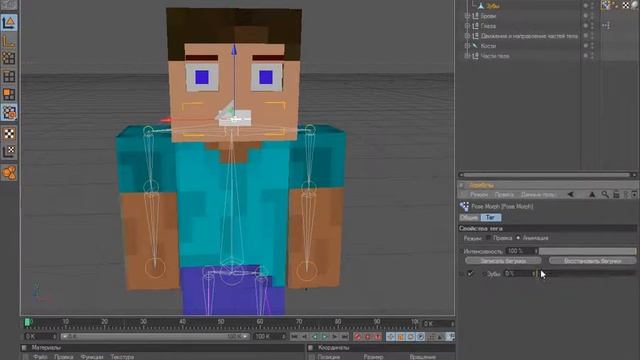Toggle the rotation key recording icon

click(x=411, y=337)
